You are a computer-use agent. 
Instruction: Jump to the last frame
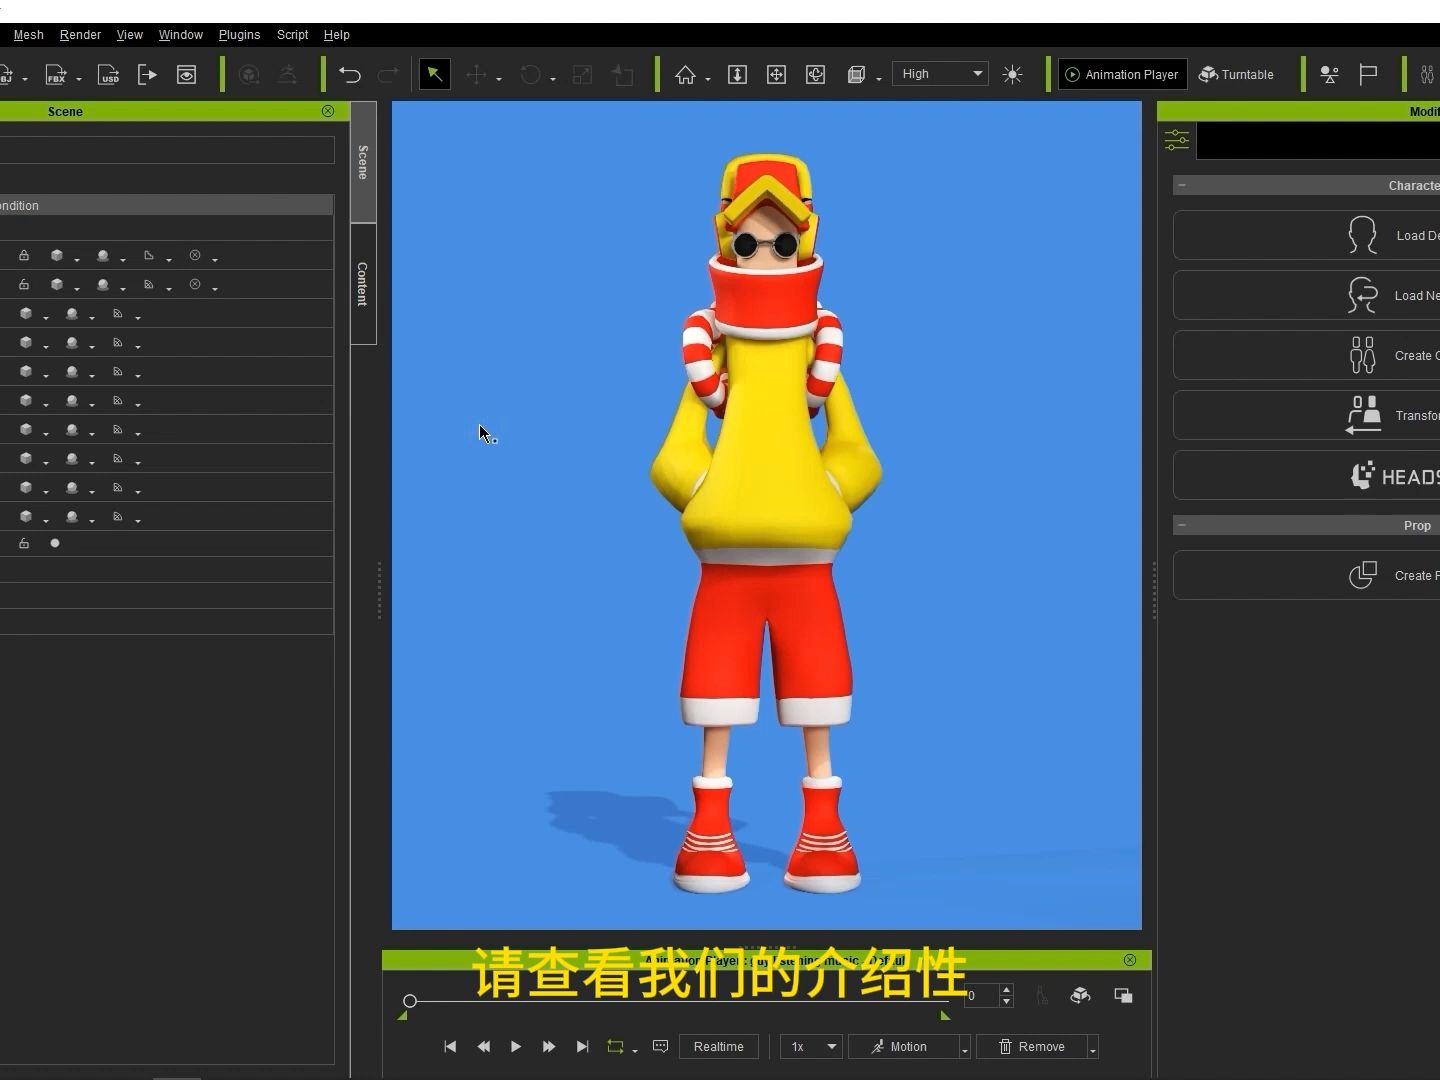582,1046
